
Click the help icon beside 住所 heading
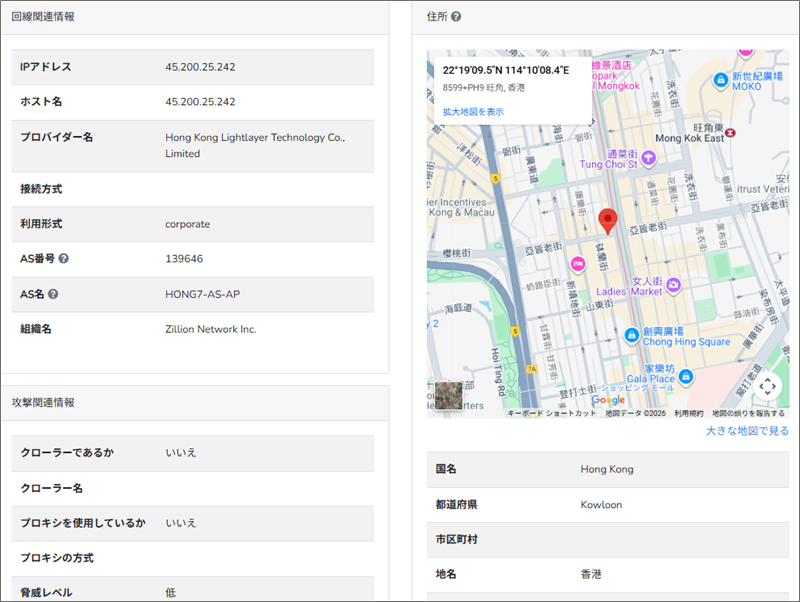456,17
